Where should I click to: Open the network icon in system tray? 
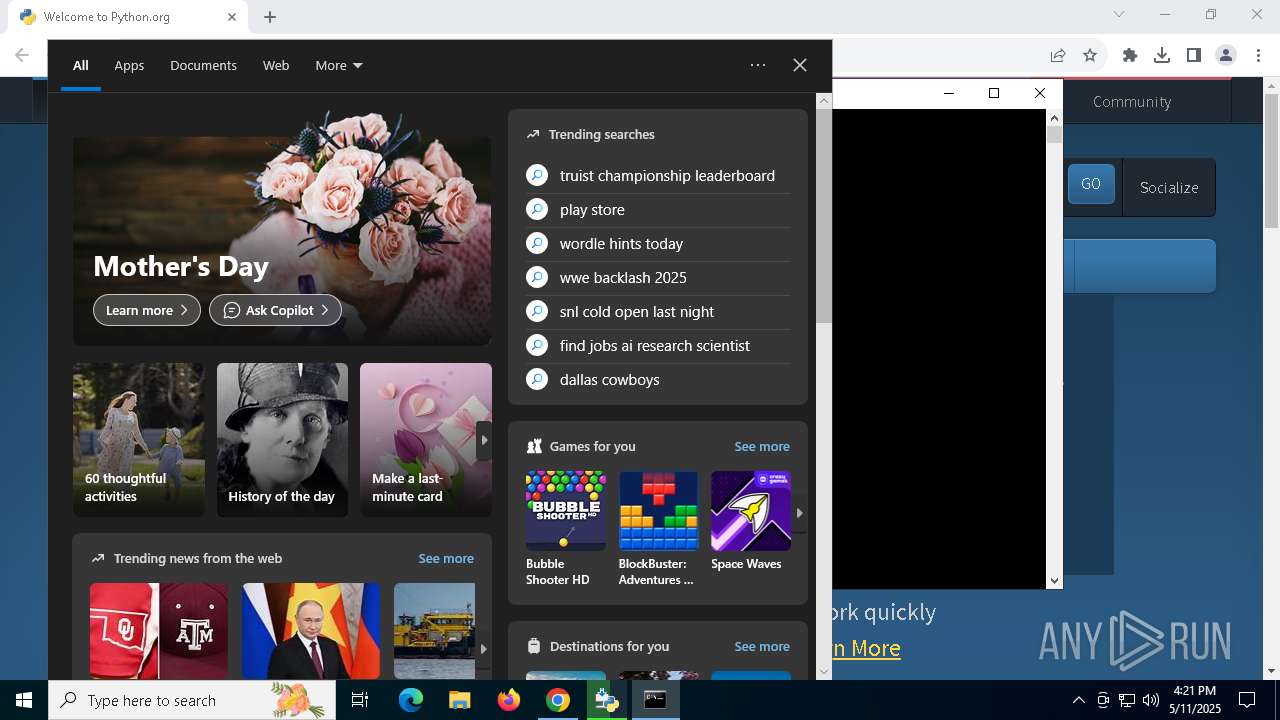1127,701
